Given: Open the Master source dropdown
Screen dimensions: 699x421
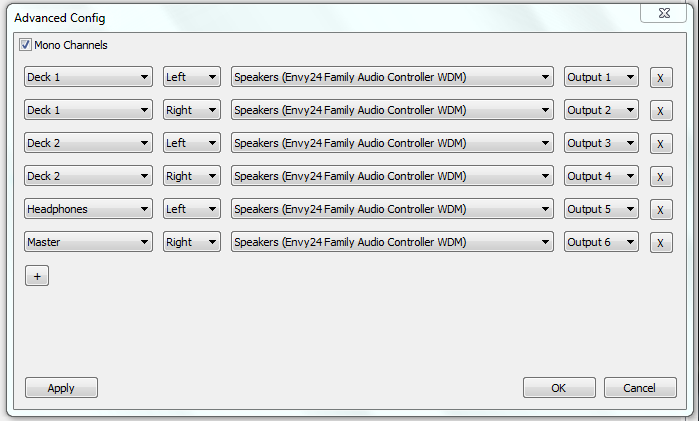Looking at the screenshot, I should [88, 242].
